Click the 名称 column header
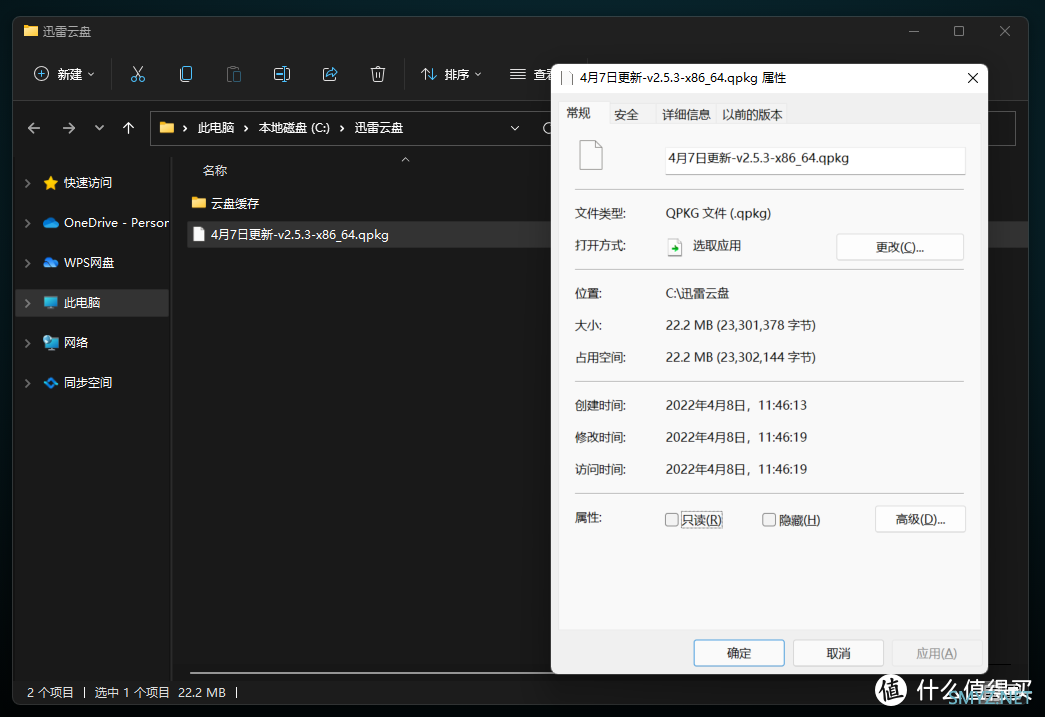The height and width of the screenshot is (717, 1045). tap(215, 171)
